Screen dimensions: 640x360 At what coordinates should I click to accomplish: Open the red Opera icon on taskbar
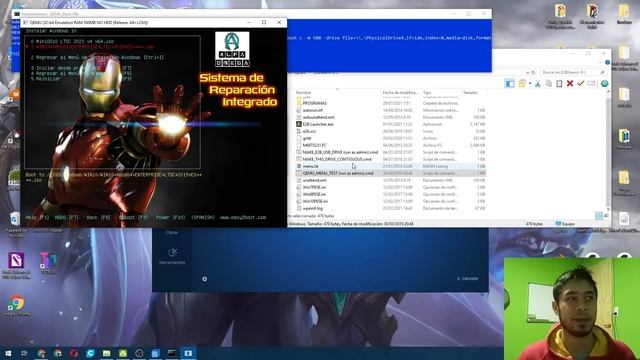tap(74, 353)
